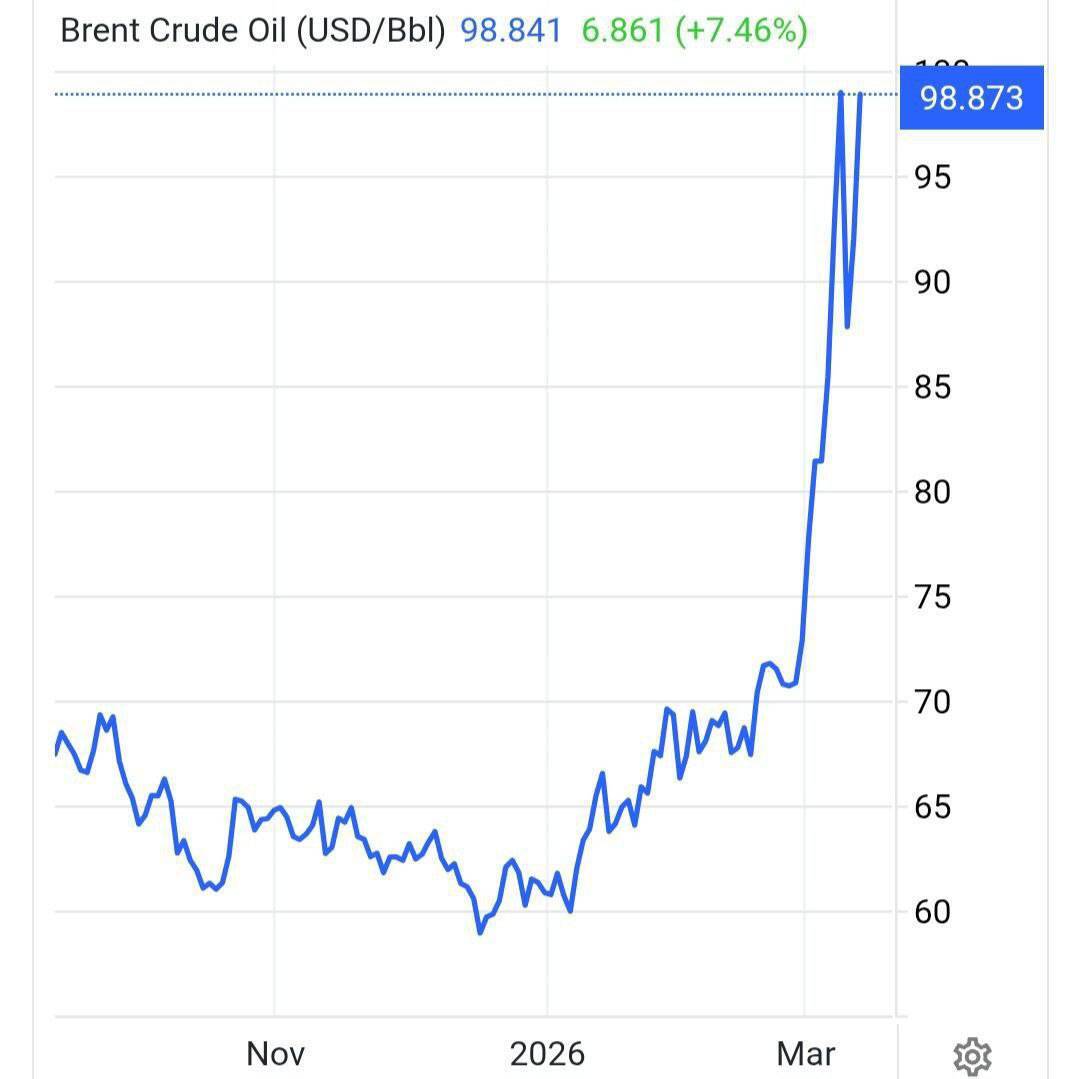Click the Brent Crude Oil (USD/Bbl) title
The image size is (1080, 1079).
tap(252, 31)
